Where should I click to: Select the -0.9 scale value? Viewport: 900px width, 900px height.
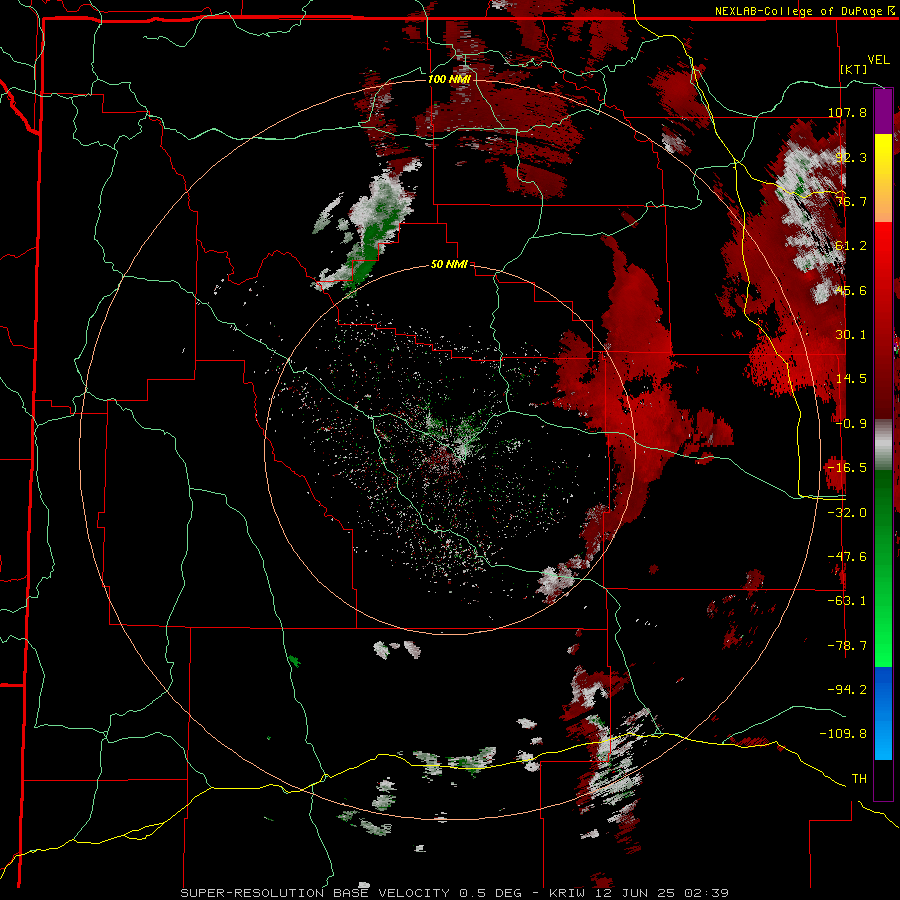click(x=851, y=423)
